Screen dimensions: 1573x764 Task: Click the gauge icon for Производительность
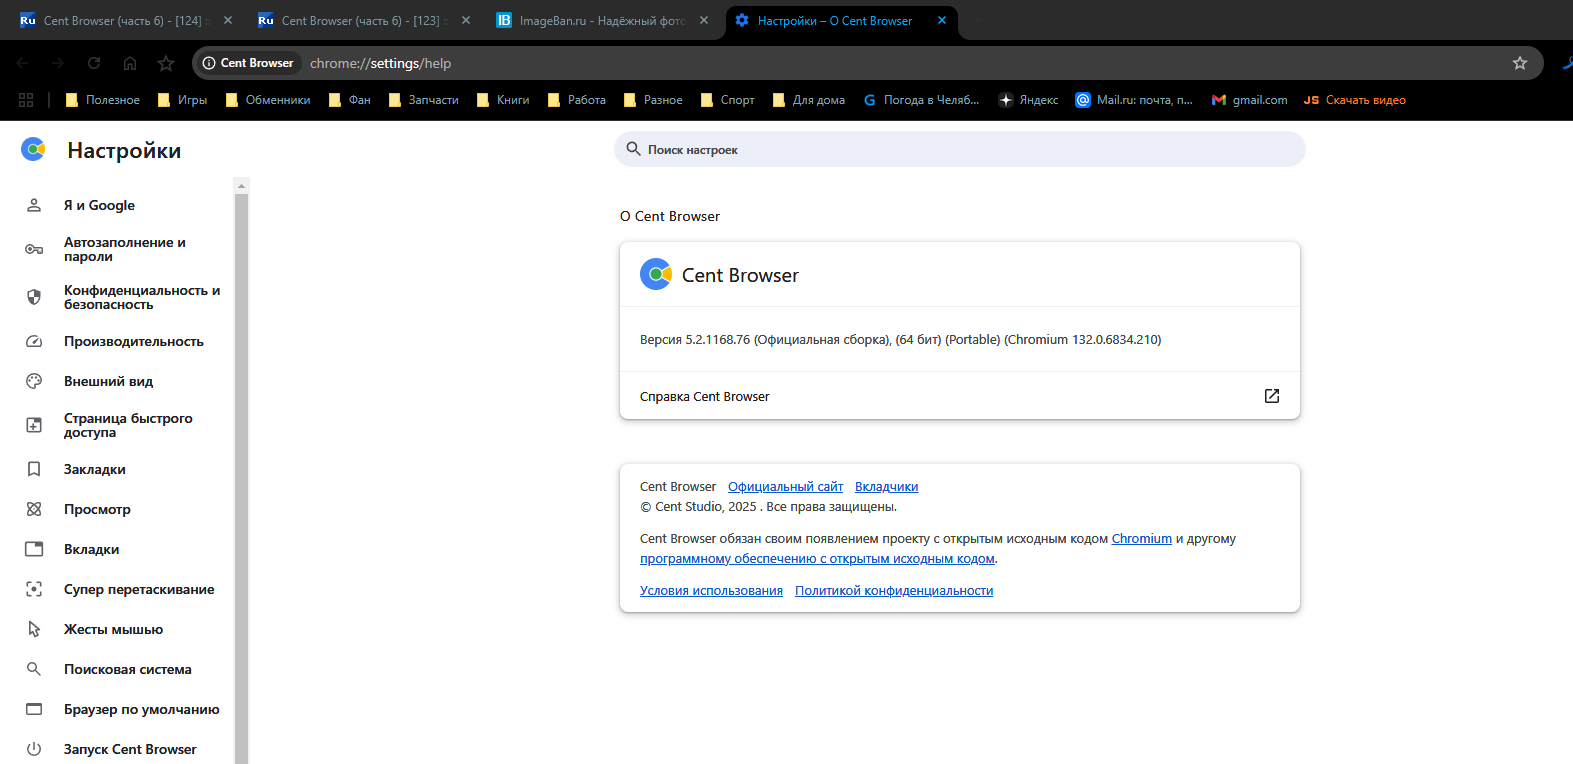click(x=34, y=341)
